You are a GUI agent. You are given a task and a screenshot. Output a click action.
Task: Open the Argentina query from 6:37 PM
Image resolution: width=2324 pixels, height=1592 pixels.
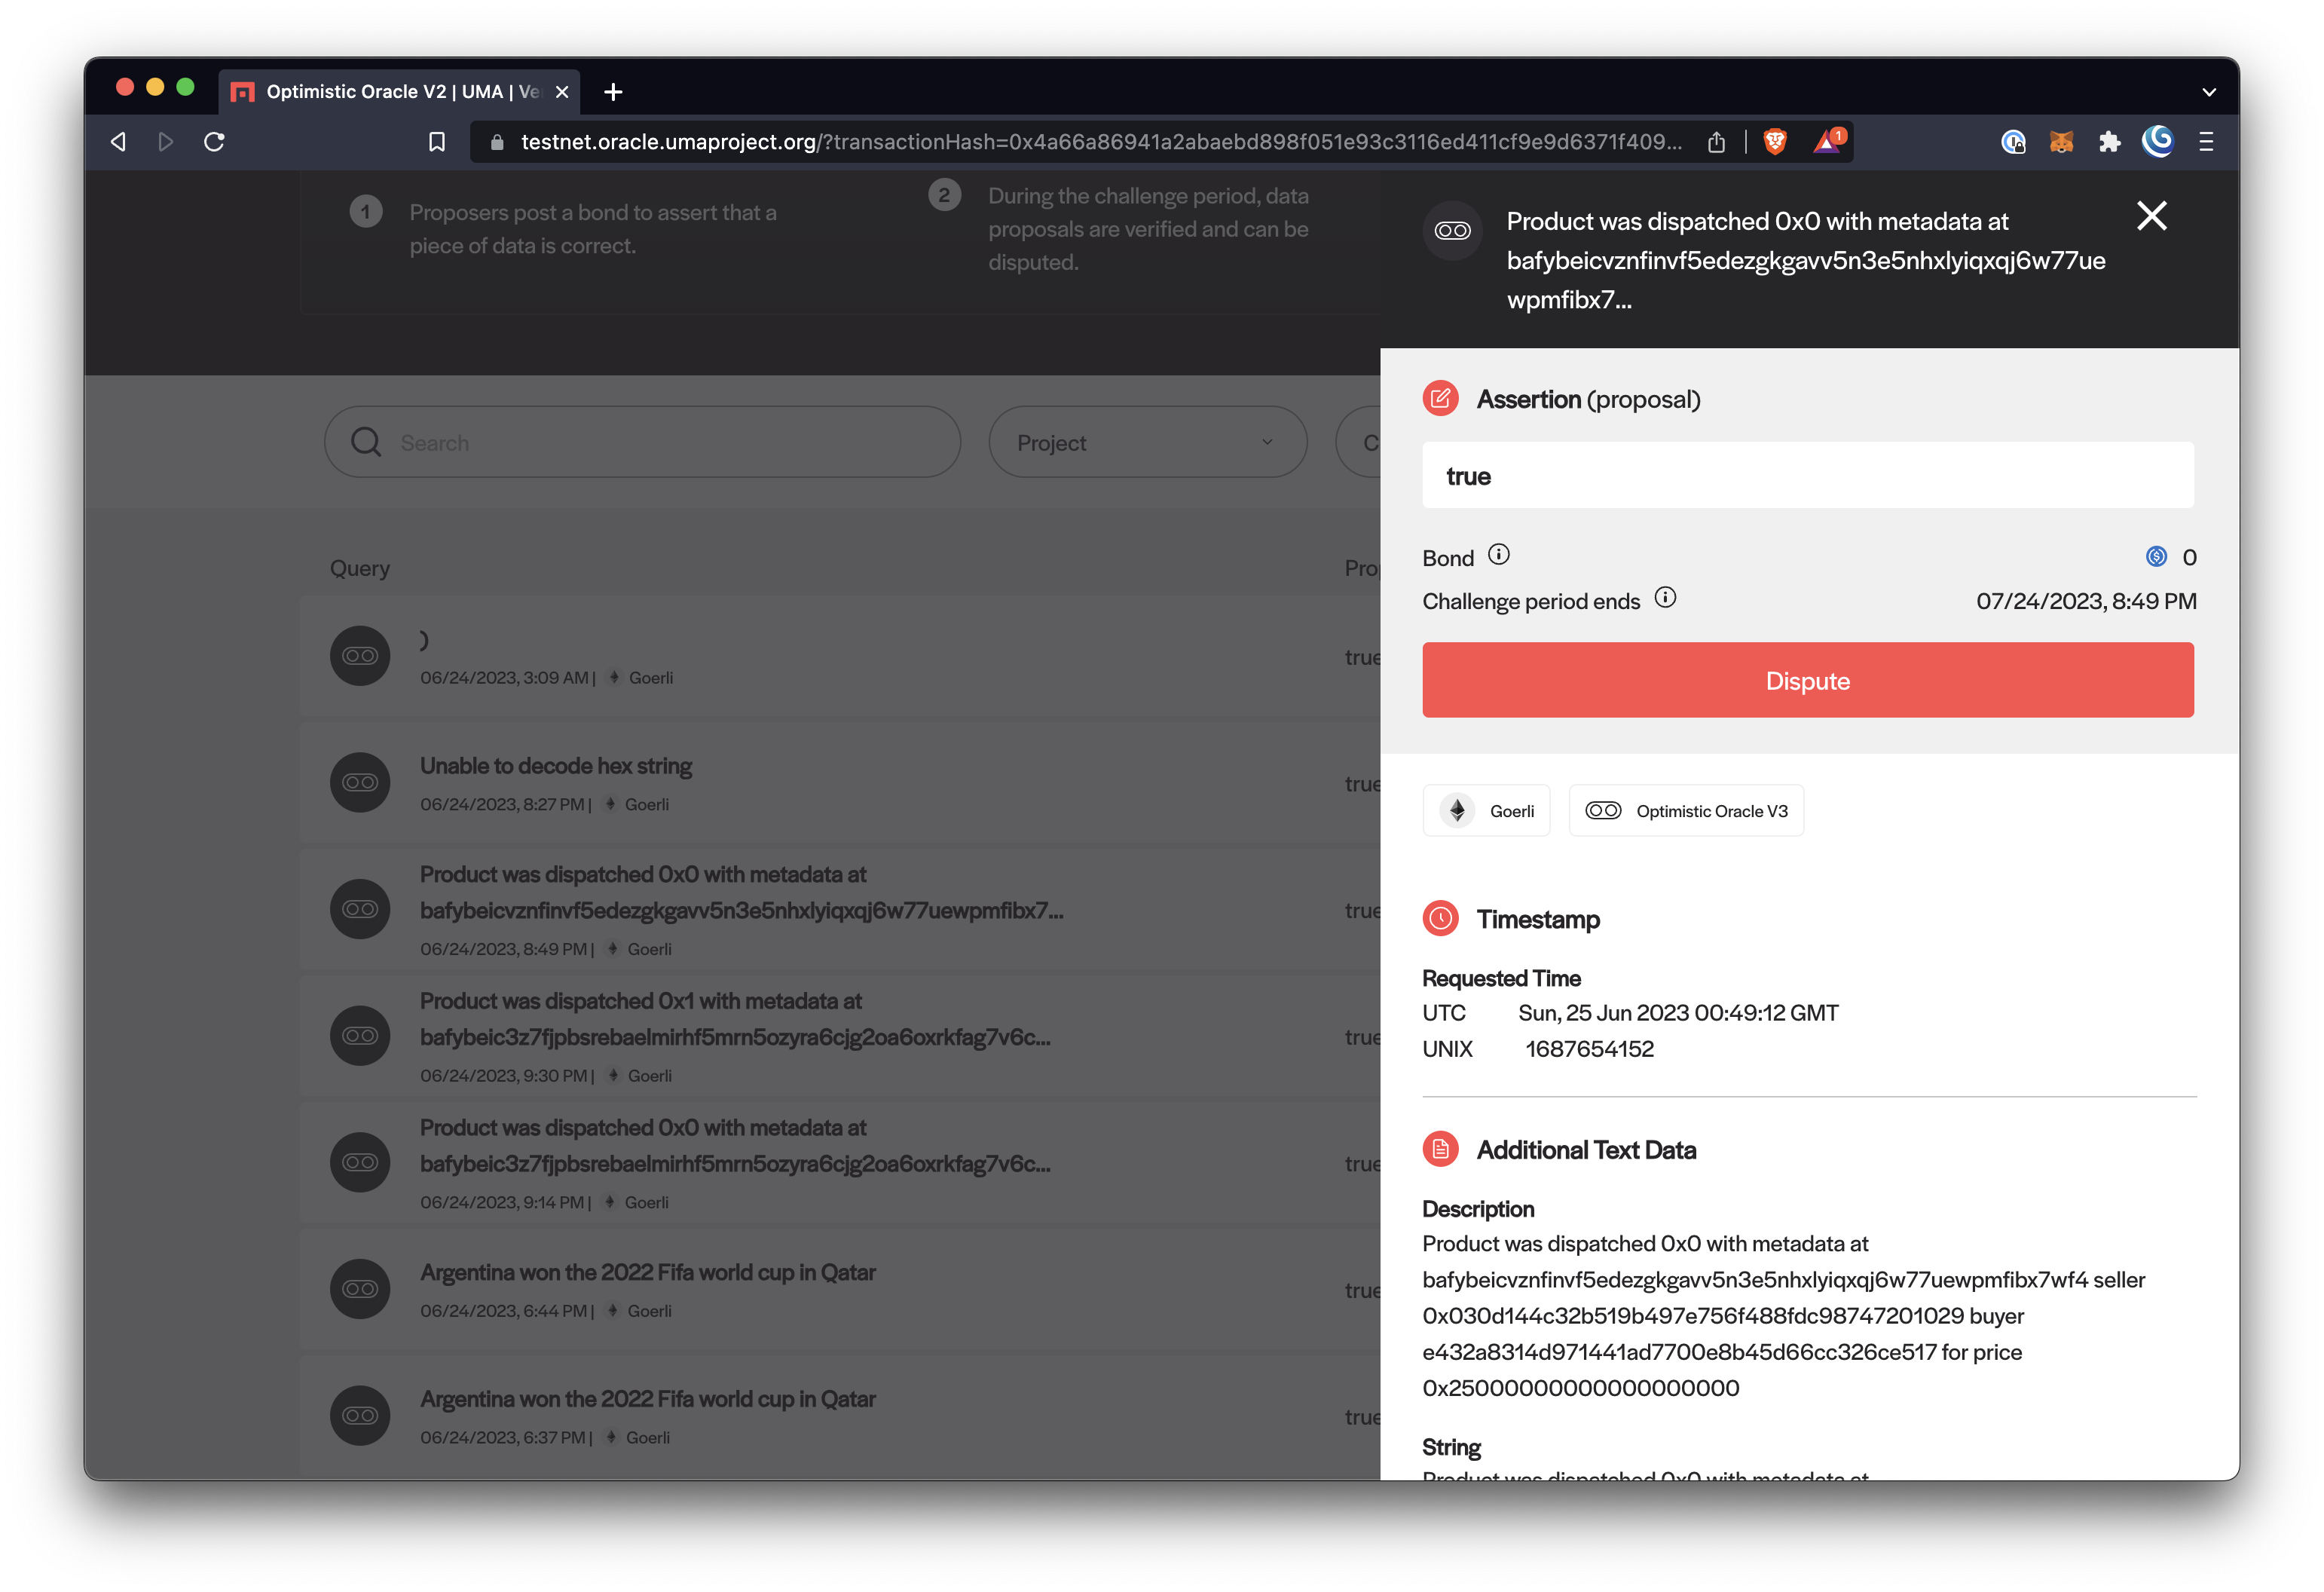coord(840,1416)
